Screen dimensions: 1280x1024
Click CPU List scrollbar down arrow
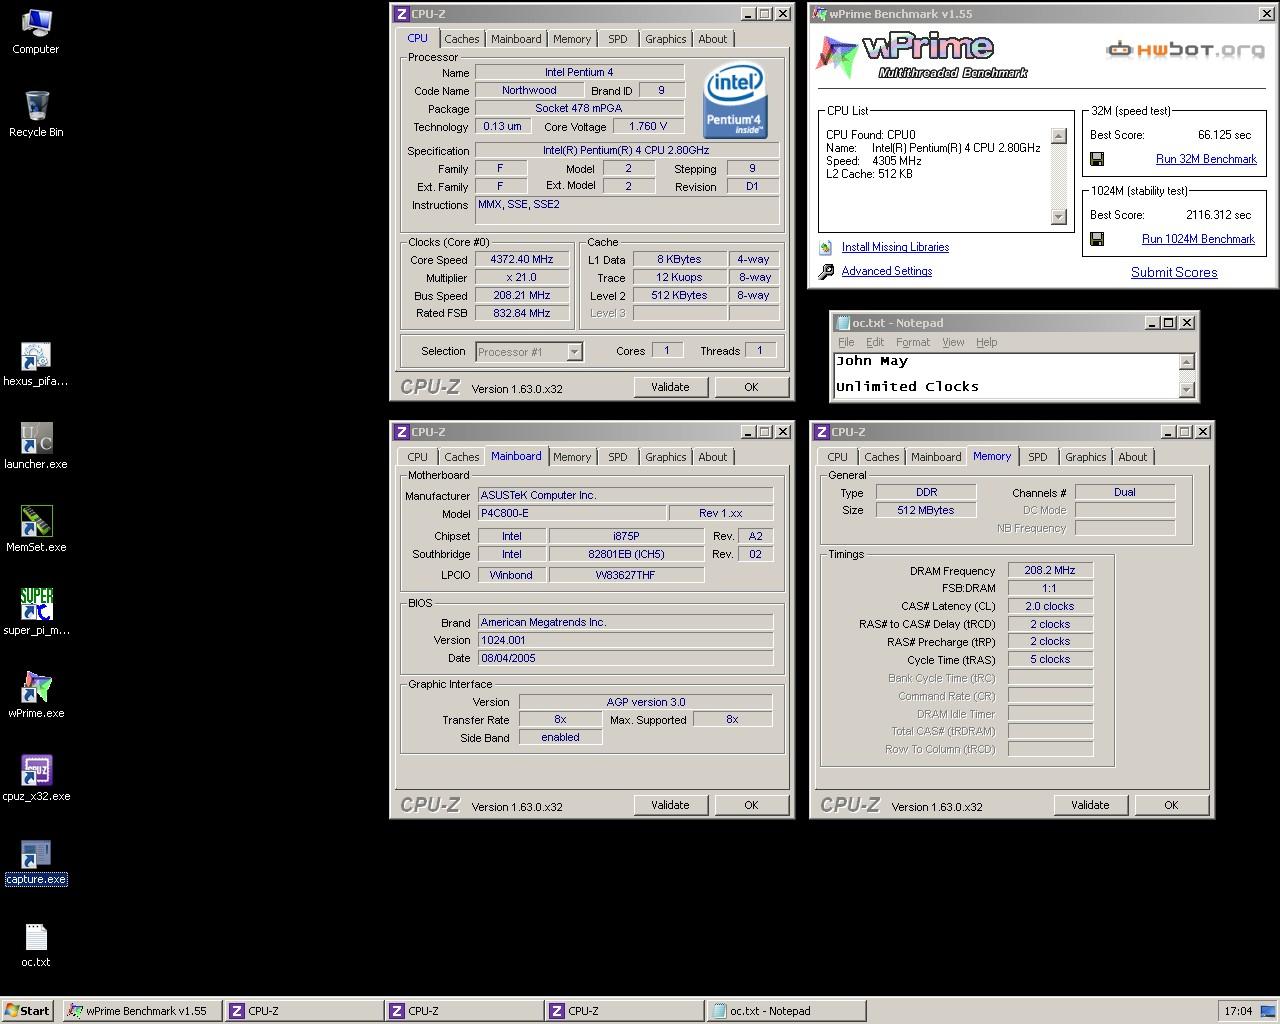(x=1059, y=217)
